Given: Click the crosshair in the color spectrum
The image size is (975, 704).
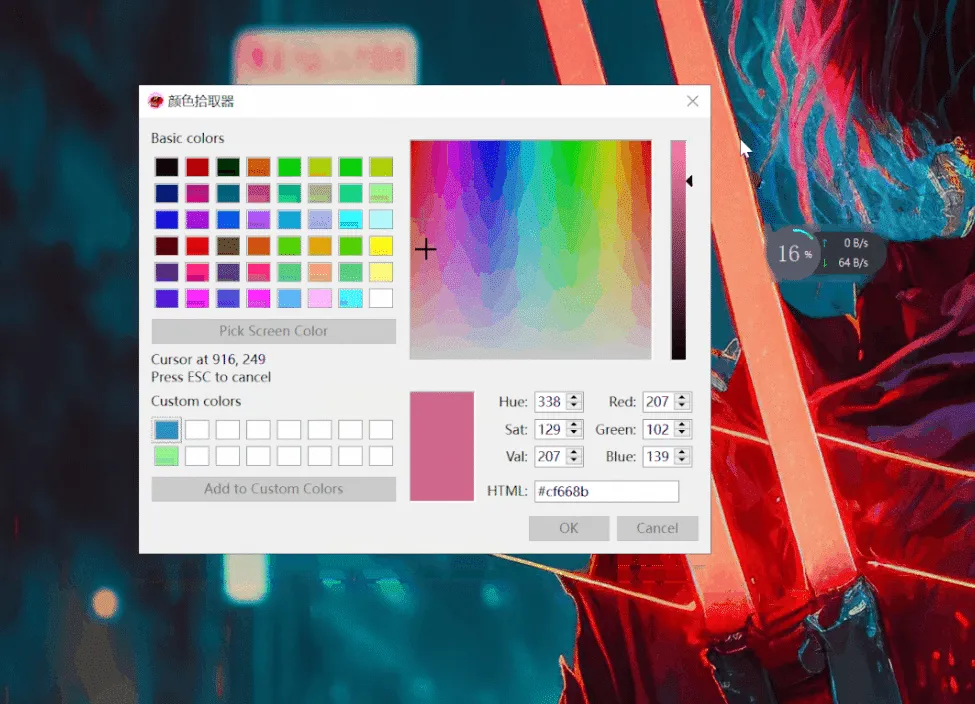Looking at the screenshot, I should tap(425, 249).
